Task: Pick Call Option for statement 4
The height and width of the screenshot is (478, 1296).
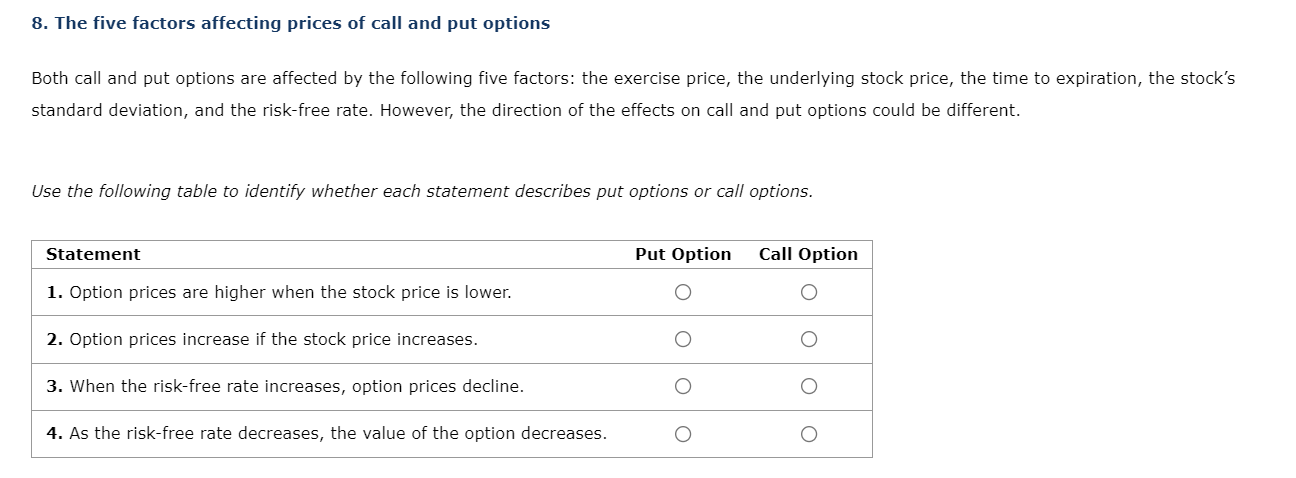Action: [x=808, y=433]
